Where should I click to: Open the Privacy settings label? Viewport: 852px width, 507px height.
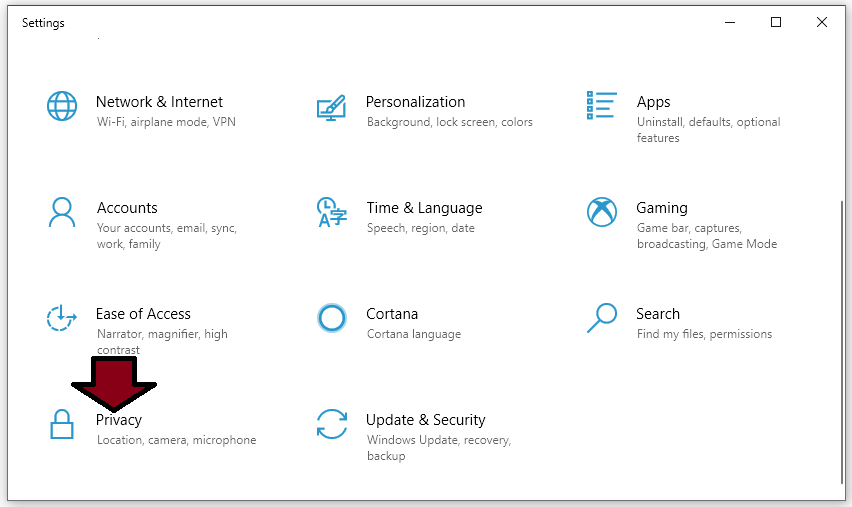119,420
